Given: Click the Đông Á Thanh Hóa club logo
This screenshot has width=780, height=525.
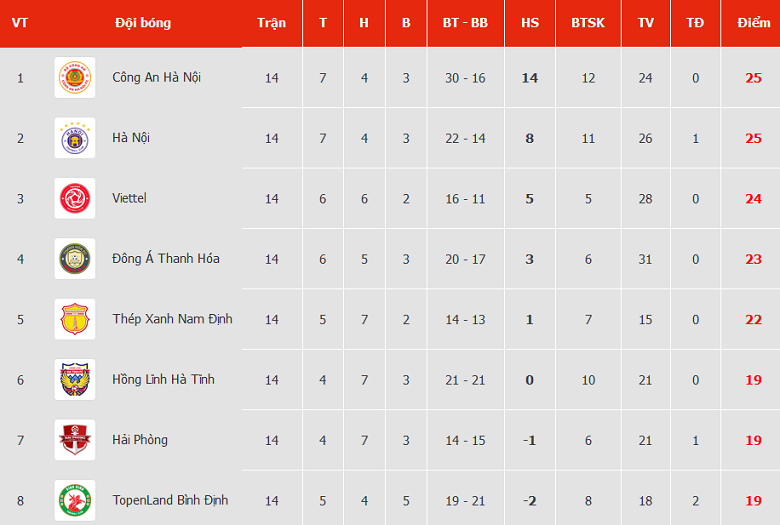Looking at the screenshot, I should (75, 259).
